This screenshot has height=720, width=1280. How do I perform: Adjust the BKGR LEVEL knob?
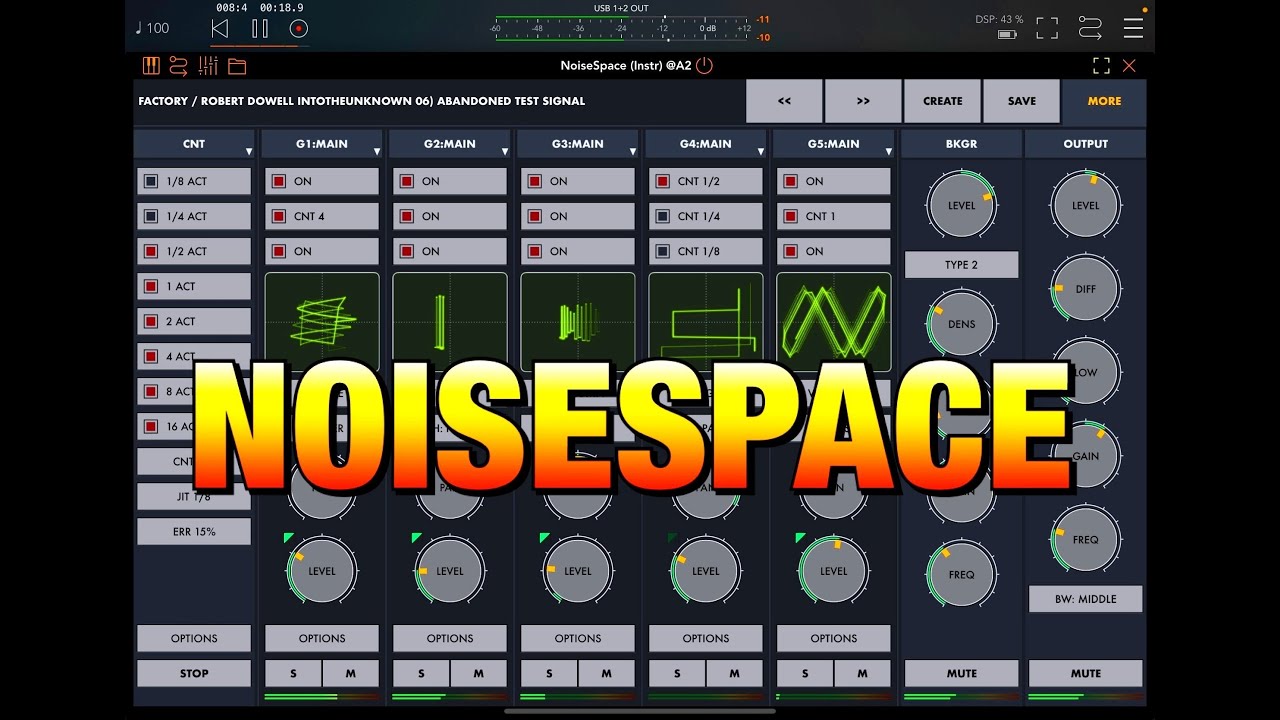click(x=962, y=206)
